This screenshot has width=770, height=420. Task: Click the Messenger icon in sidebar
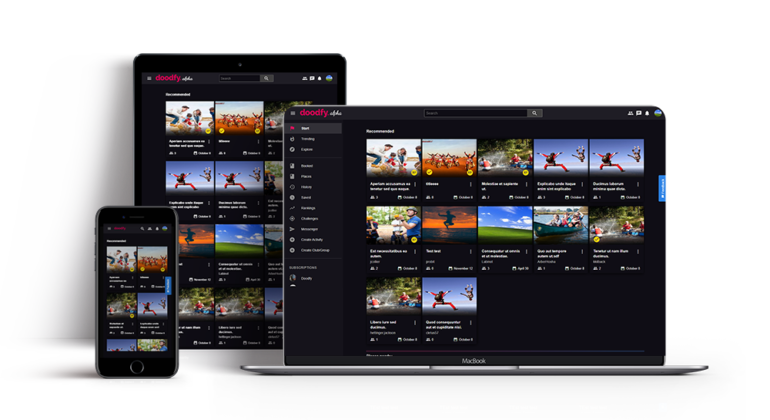click(x=291, y=229)
